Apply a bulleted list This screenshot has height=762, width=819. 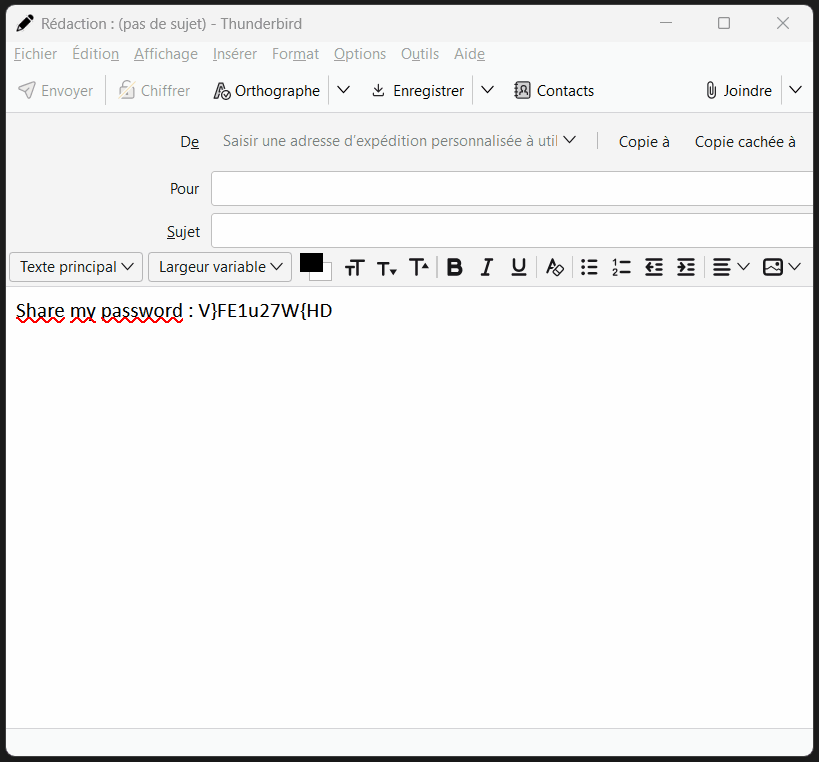coord(589,267)
